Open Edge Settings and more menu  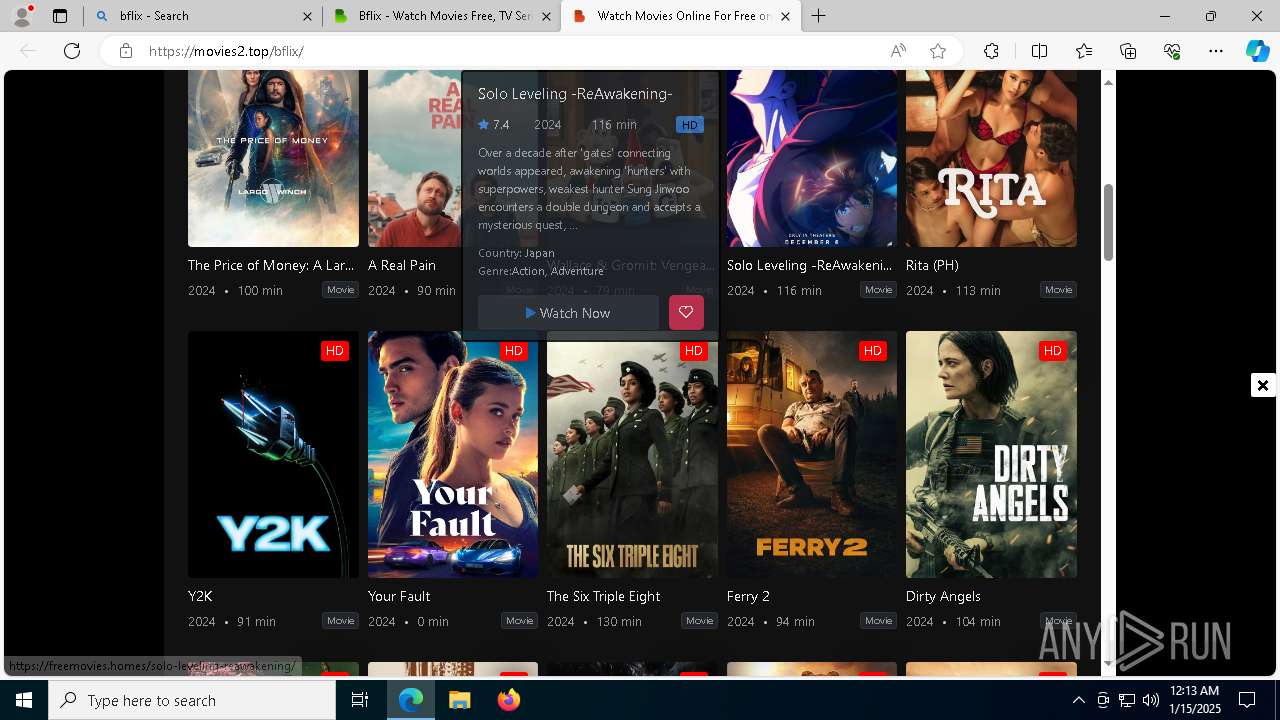coord(1216,51)
